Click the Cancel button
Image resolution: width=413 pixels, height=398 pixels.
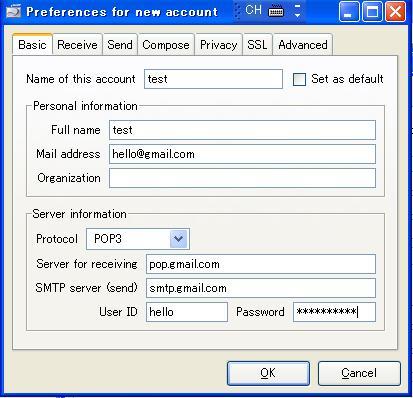coord(359,373)
